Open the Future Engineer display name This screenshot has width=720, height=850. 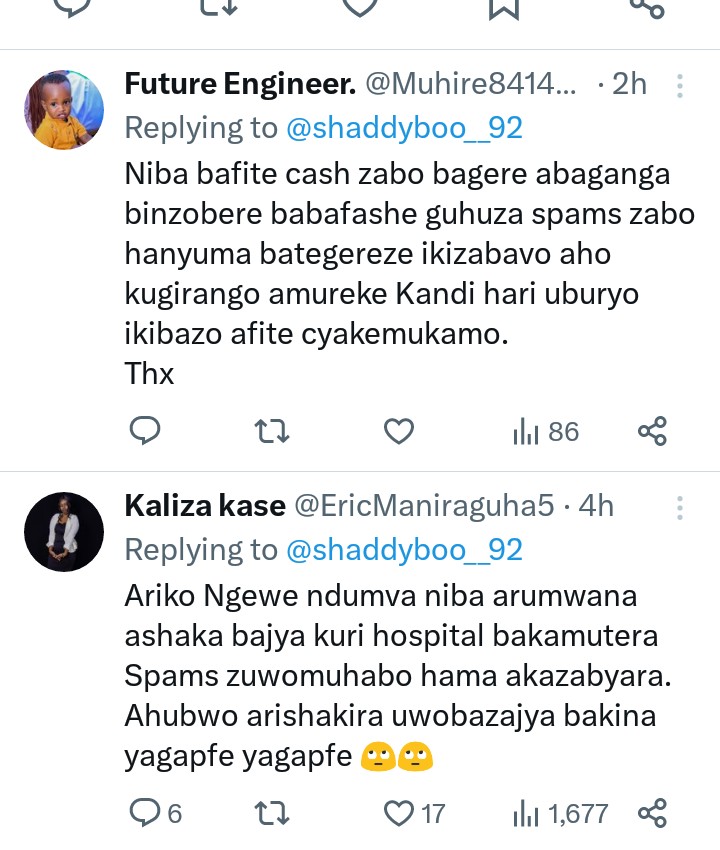point(240,86)
